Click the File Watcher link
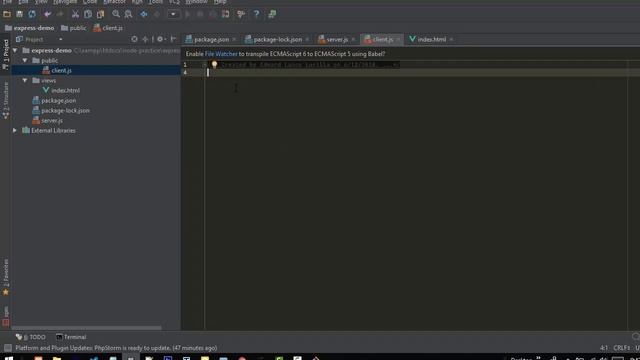The image size is (640, 360). 221,54
